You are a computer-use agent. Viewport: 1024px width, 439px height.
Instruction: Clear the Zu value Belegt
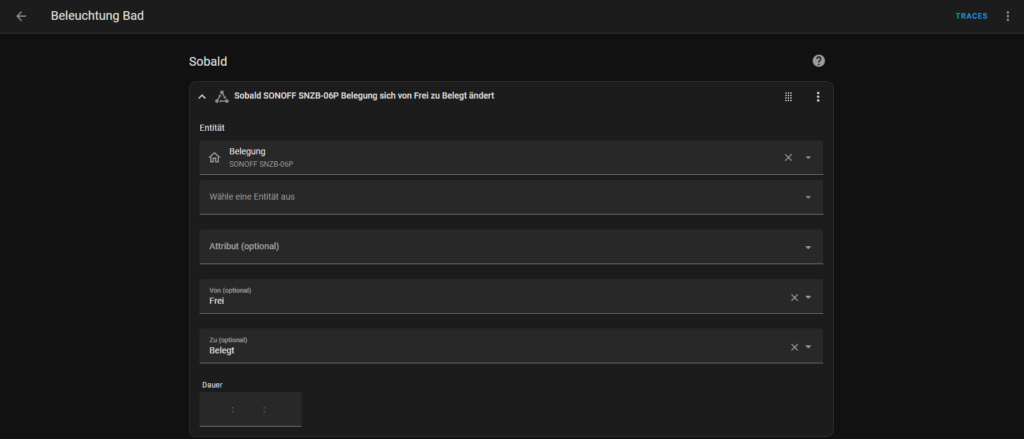click(794, 347)
